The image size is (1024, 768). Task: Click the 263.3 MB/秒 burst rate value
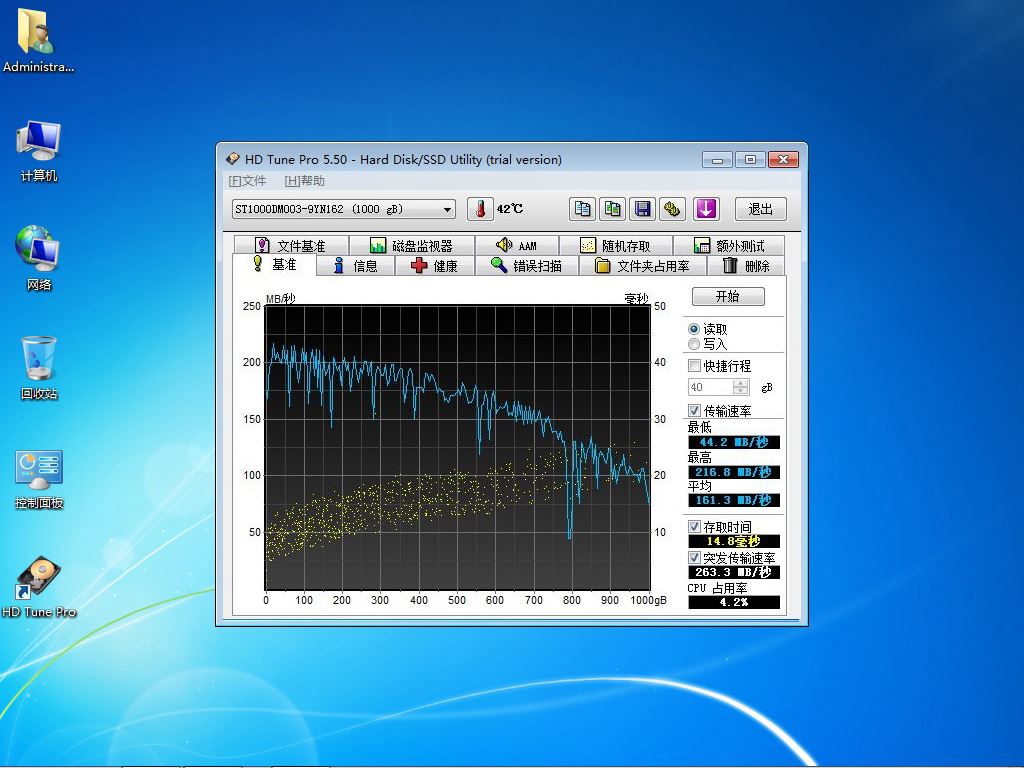[733, 572]
